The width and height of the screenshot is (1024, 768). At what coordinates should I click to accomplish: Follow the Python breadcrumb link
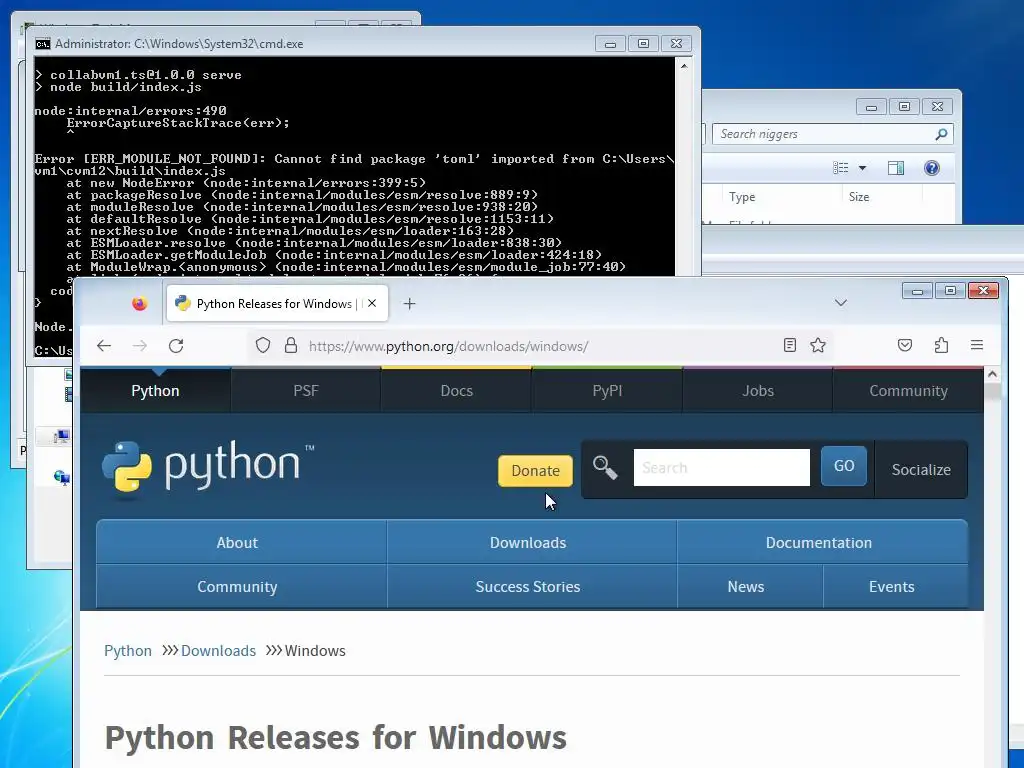click(128, 650)
